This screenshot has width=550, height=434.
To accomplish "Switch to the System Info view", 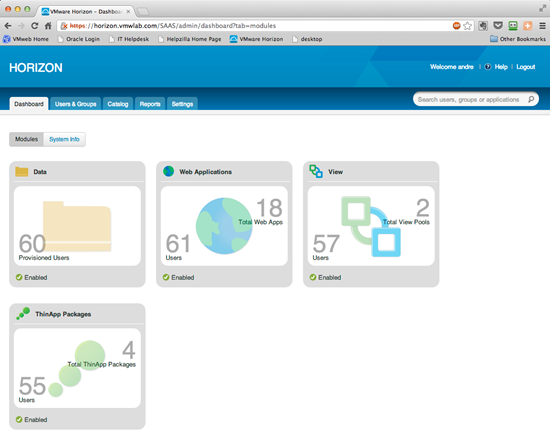I will click(64, 139).
